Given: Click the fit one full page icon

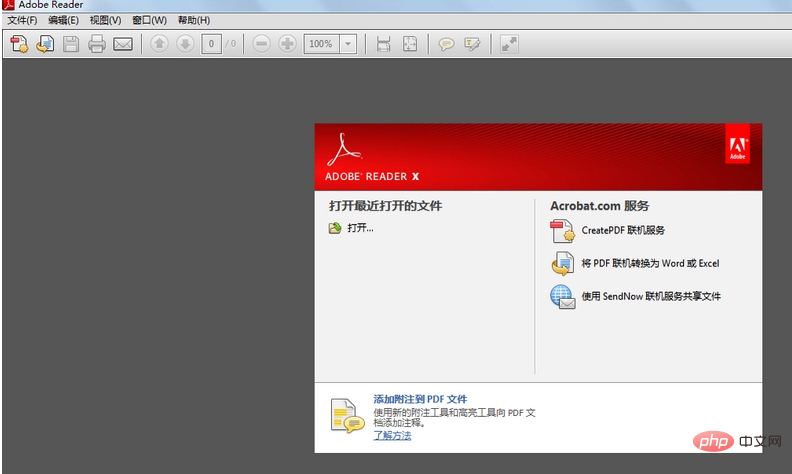Looking at the screenshot, I should (x=410, y=44).
